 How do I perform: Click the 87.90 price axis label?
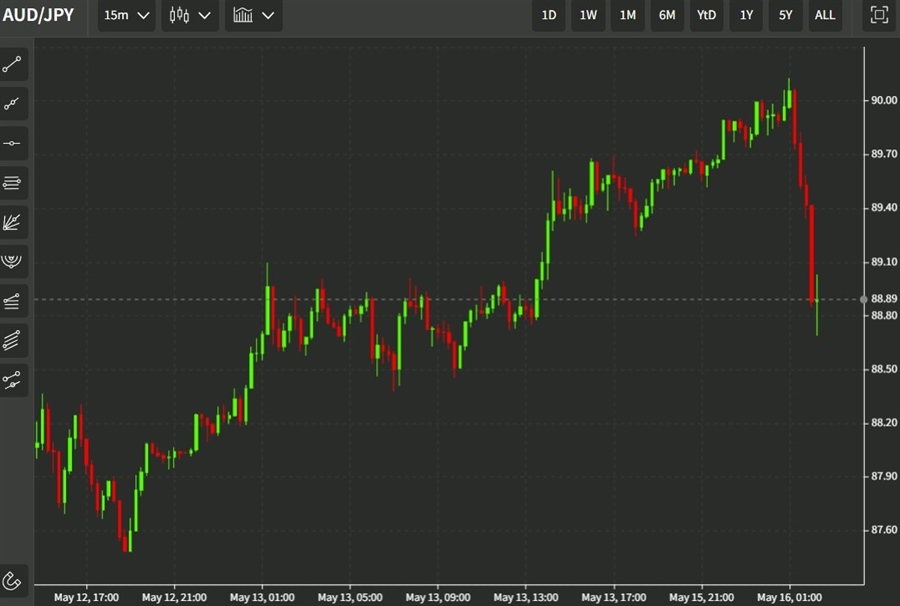(884, 476)
